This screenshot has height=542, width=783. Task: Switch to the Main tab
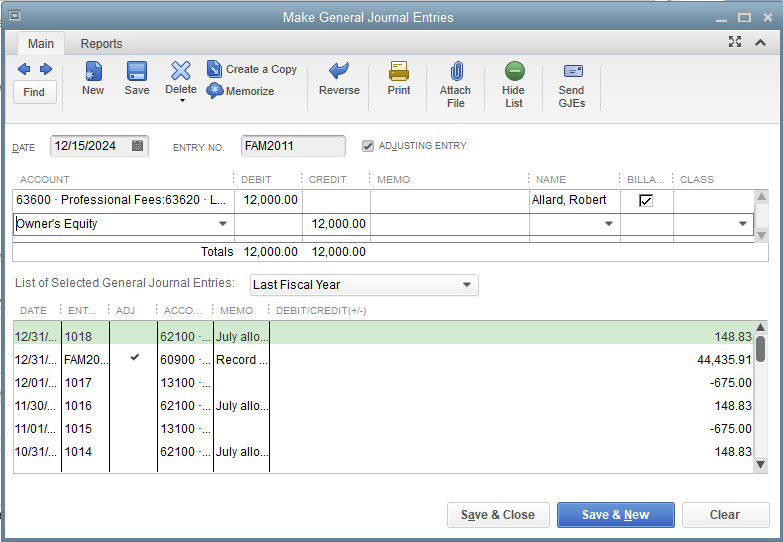[x=40, y=43]
